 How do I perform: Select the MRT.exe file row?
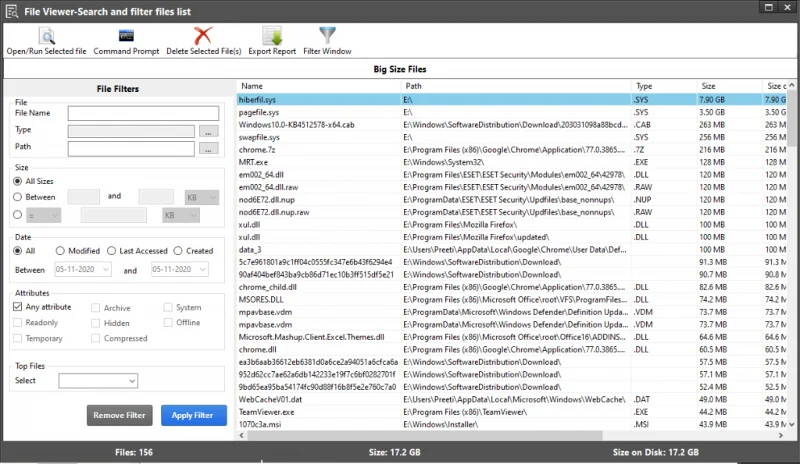pyautogui.click(x=512, y=162)
